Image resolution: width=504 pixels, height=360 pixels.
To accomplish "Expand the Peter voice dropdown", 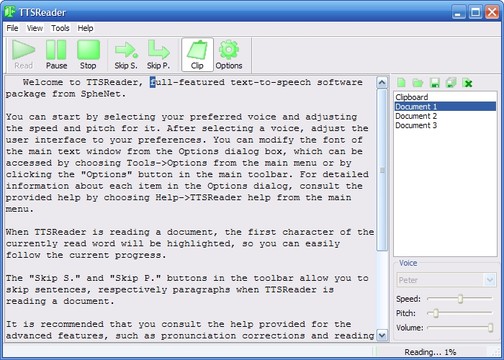I will click(490, 280).
